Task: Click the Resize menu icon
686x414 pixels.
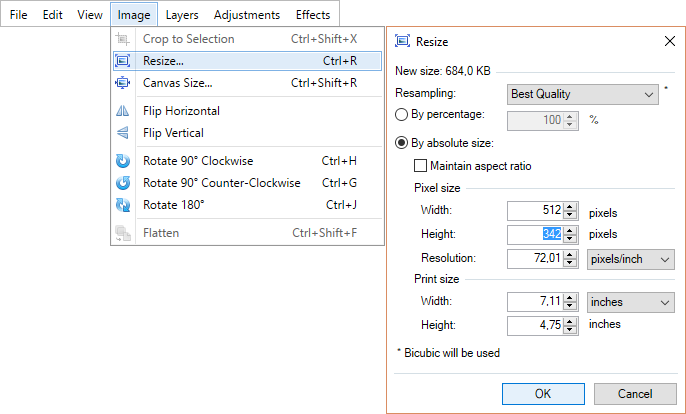Action: click(x=122, y=61)
